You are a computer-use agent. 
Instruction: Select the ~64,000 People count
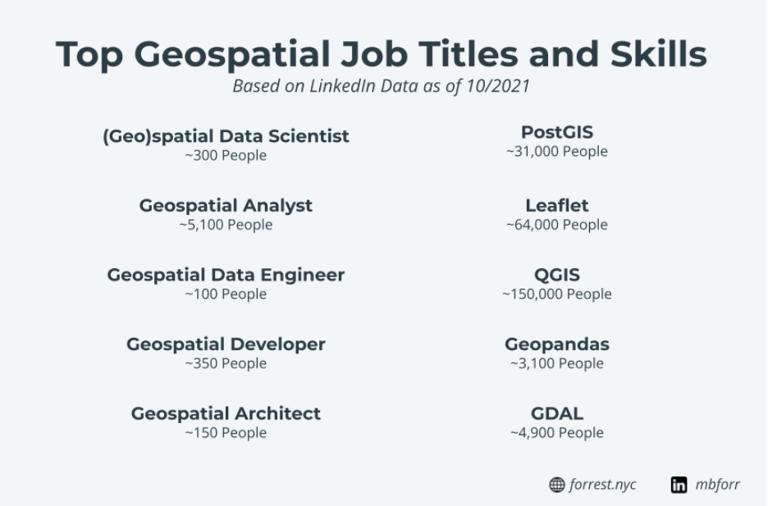[x=557, y=225]
